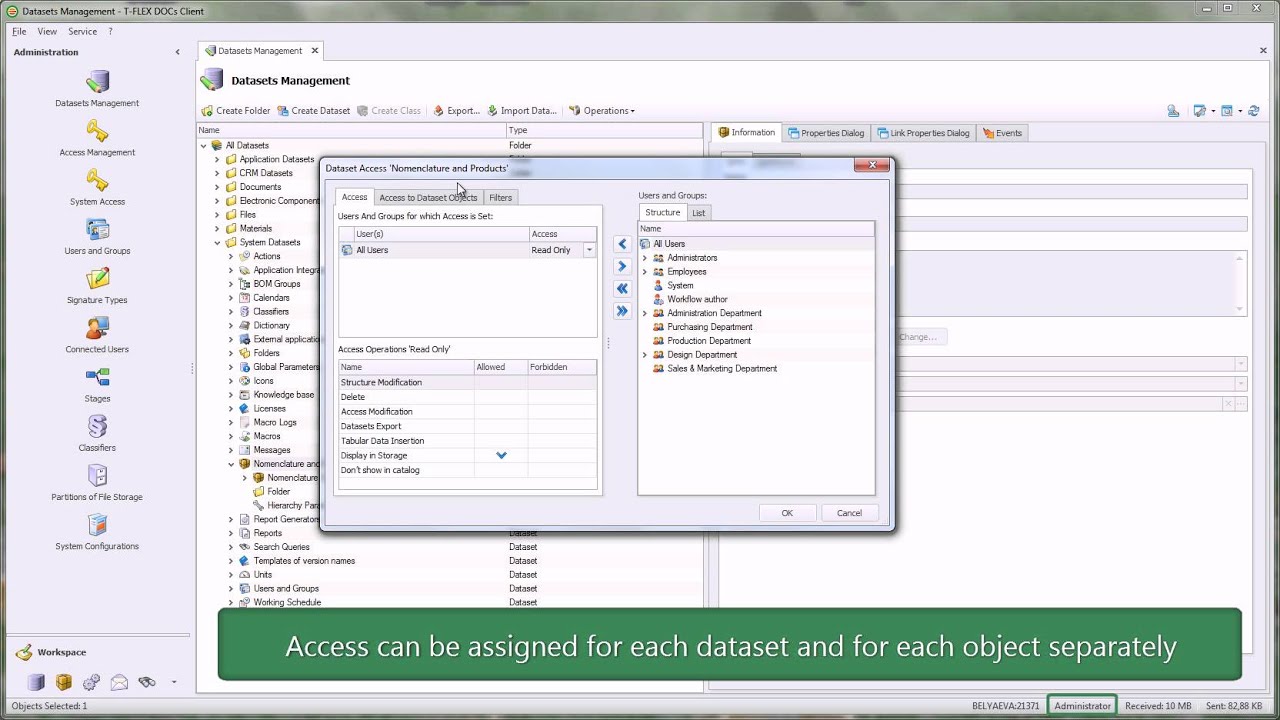Open the Events tab
1280x720 pixels.
click(x=1002, y=133)
